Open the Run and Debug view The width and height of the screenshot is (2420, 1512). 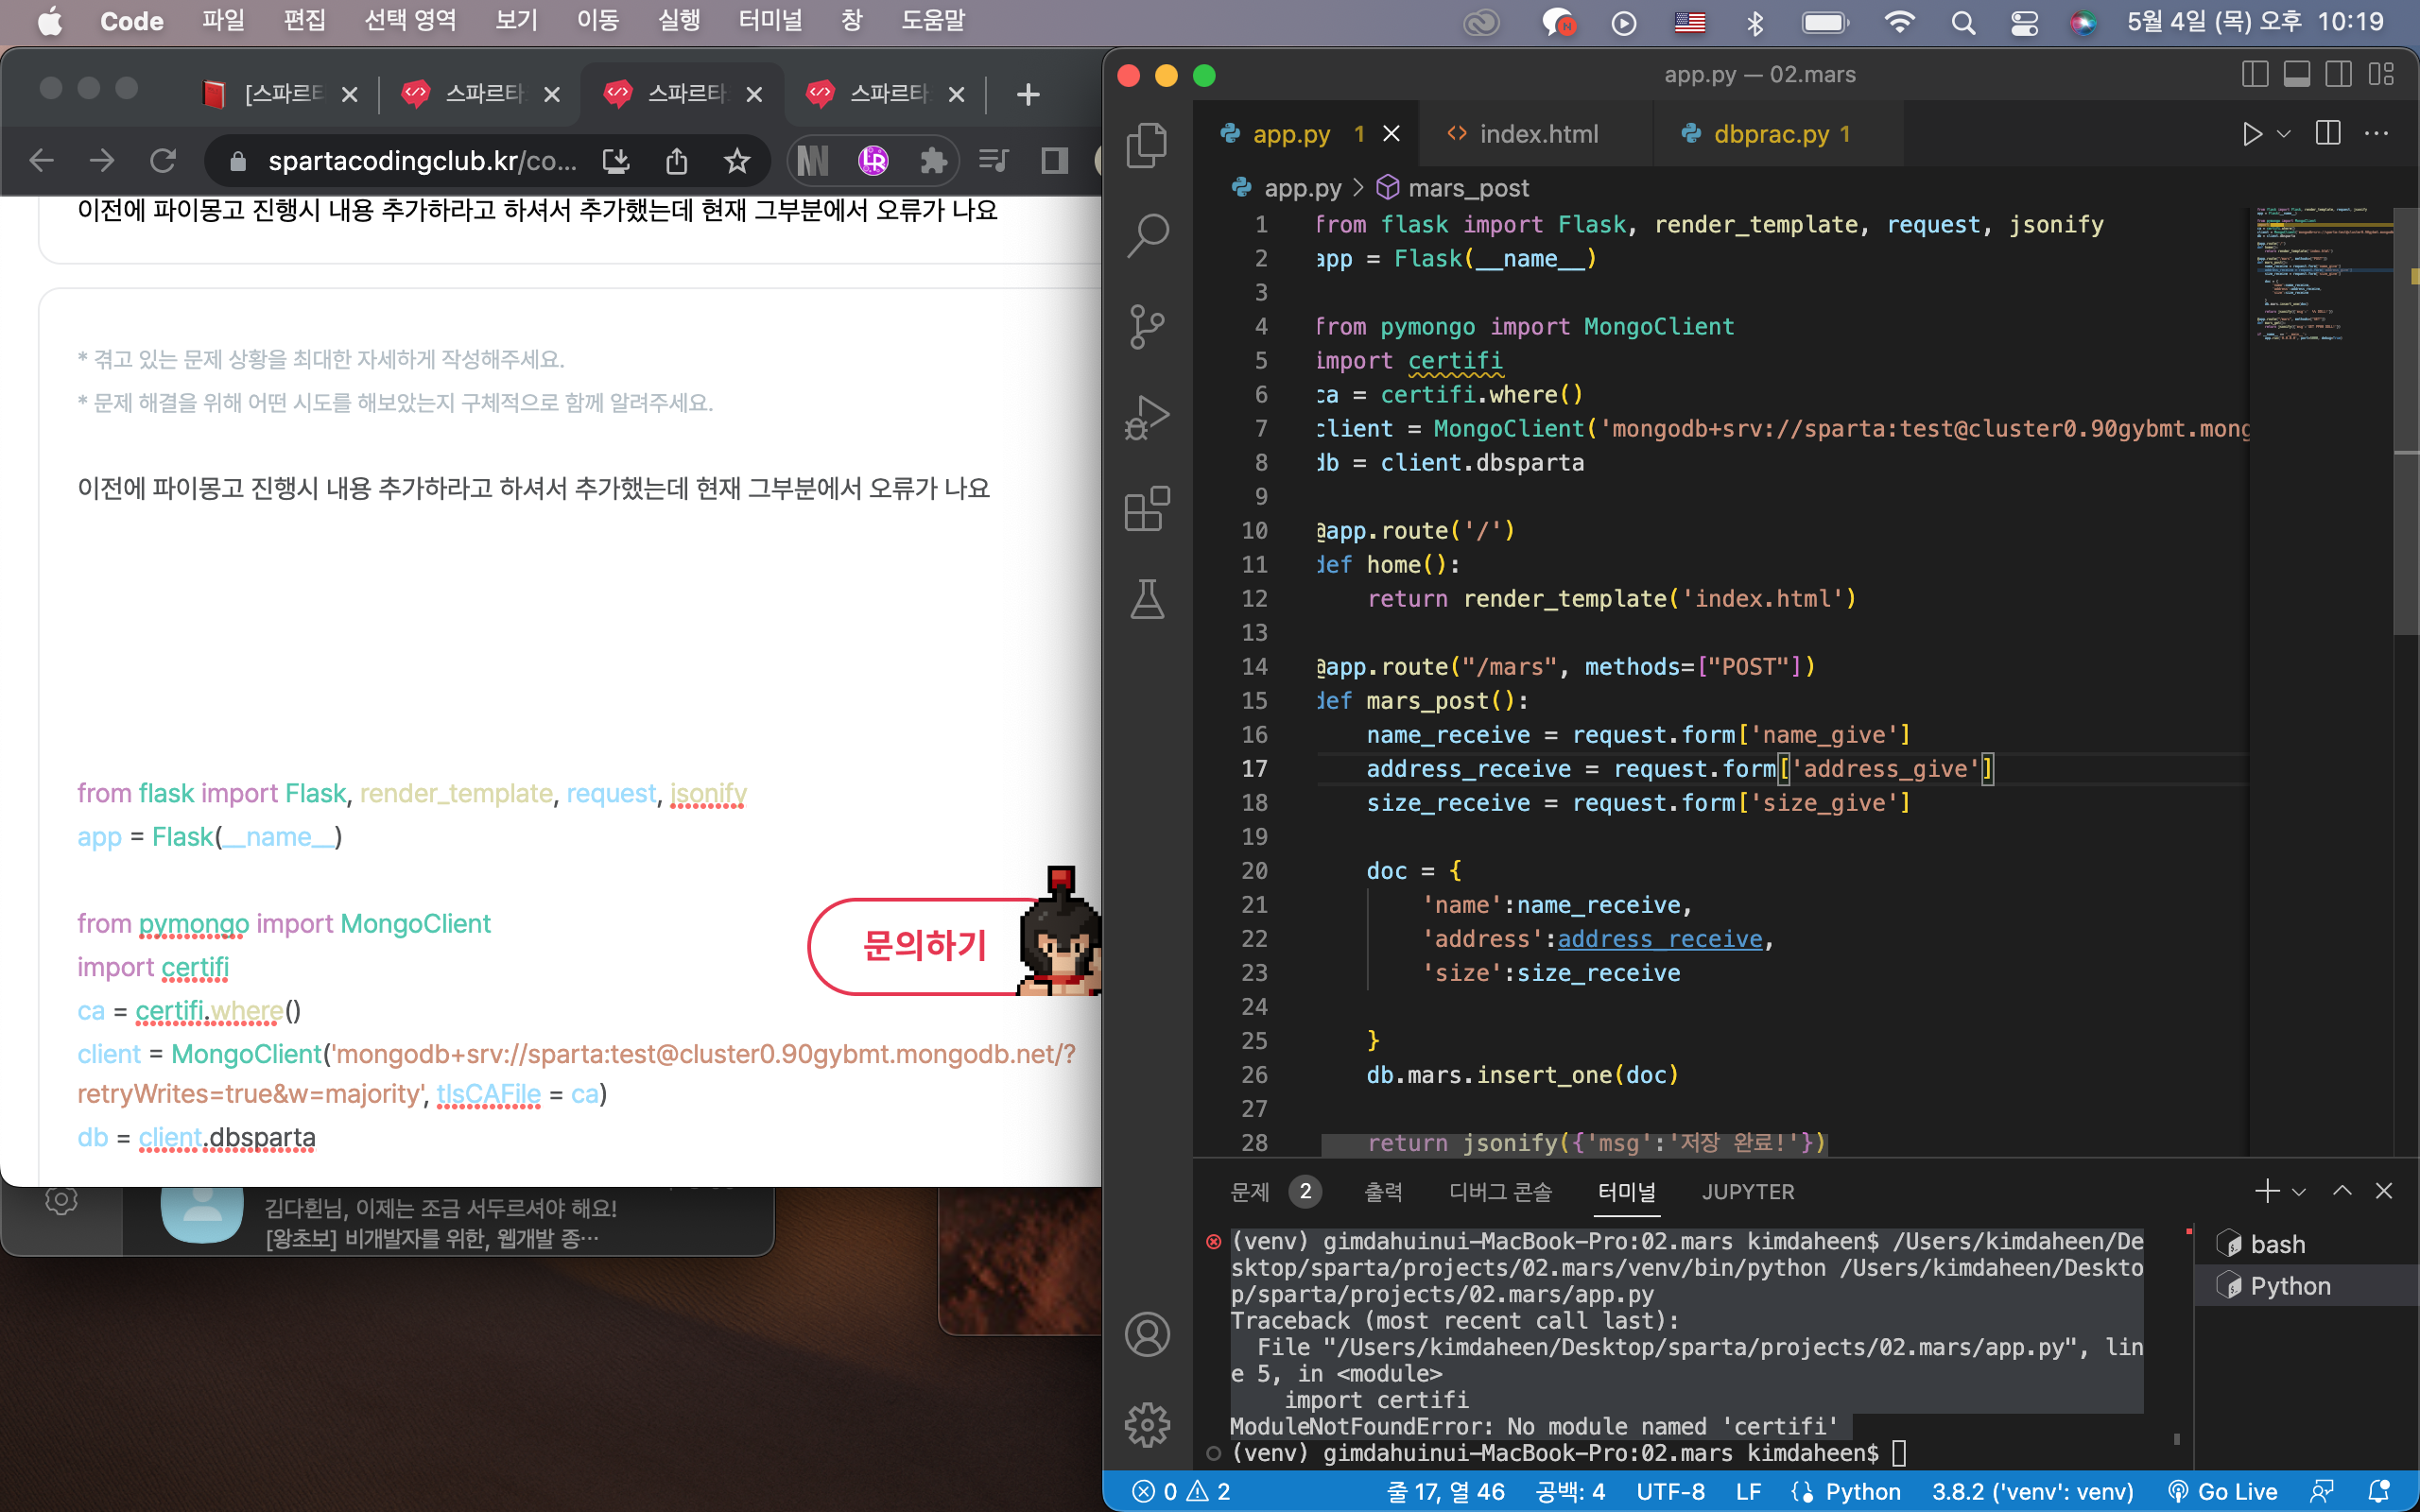1147,418
